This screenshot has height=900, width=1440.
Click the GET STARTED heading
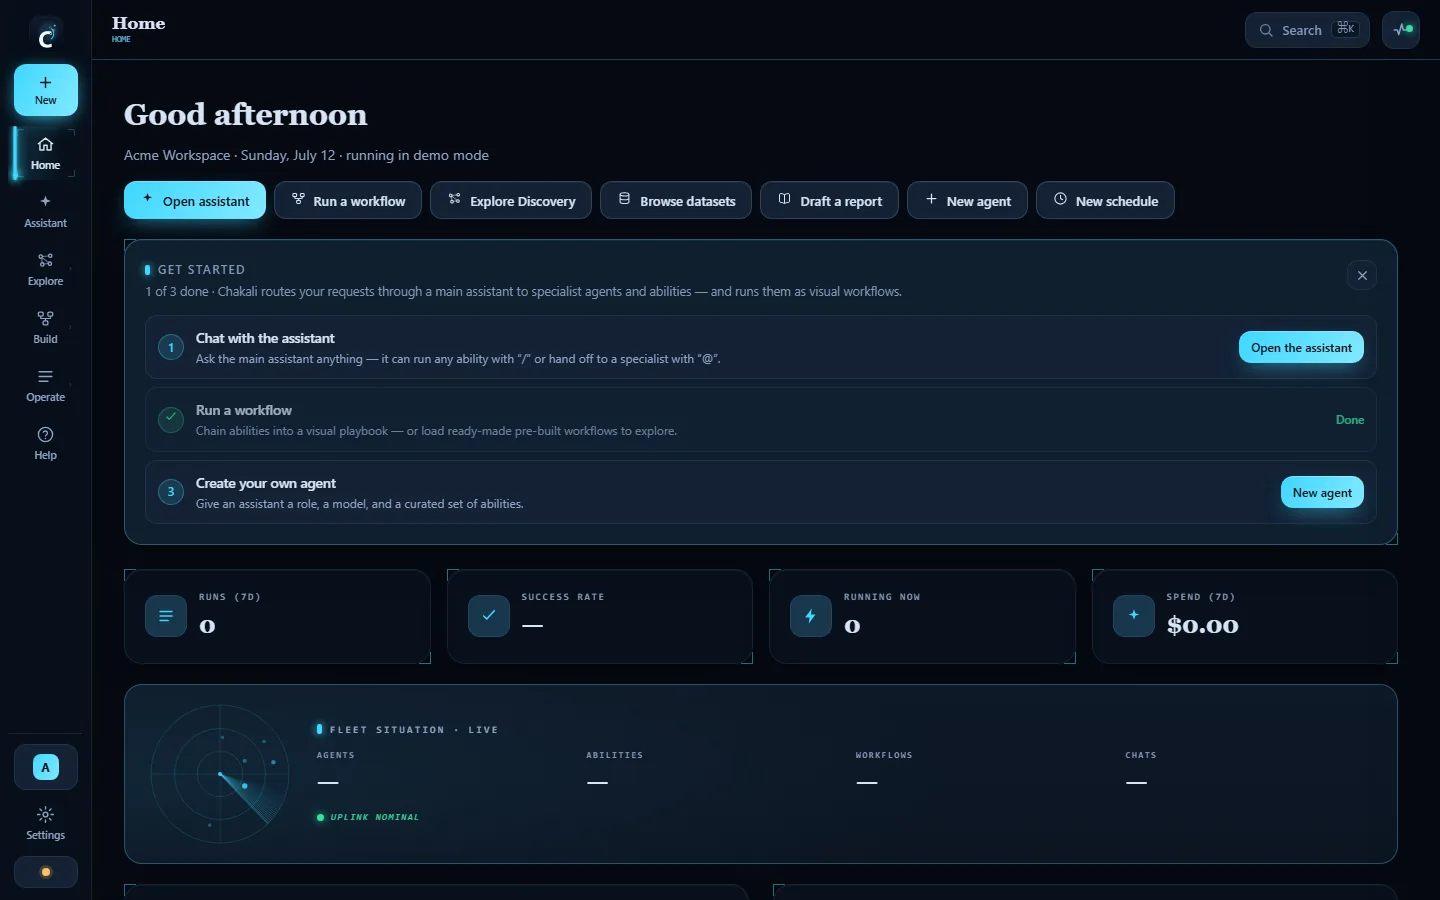tap(201, 270)
